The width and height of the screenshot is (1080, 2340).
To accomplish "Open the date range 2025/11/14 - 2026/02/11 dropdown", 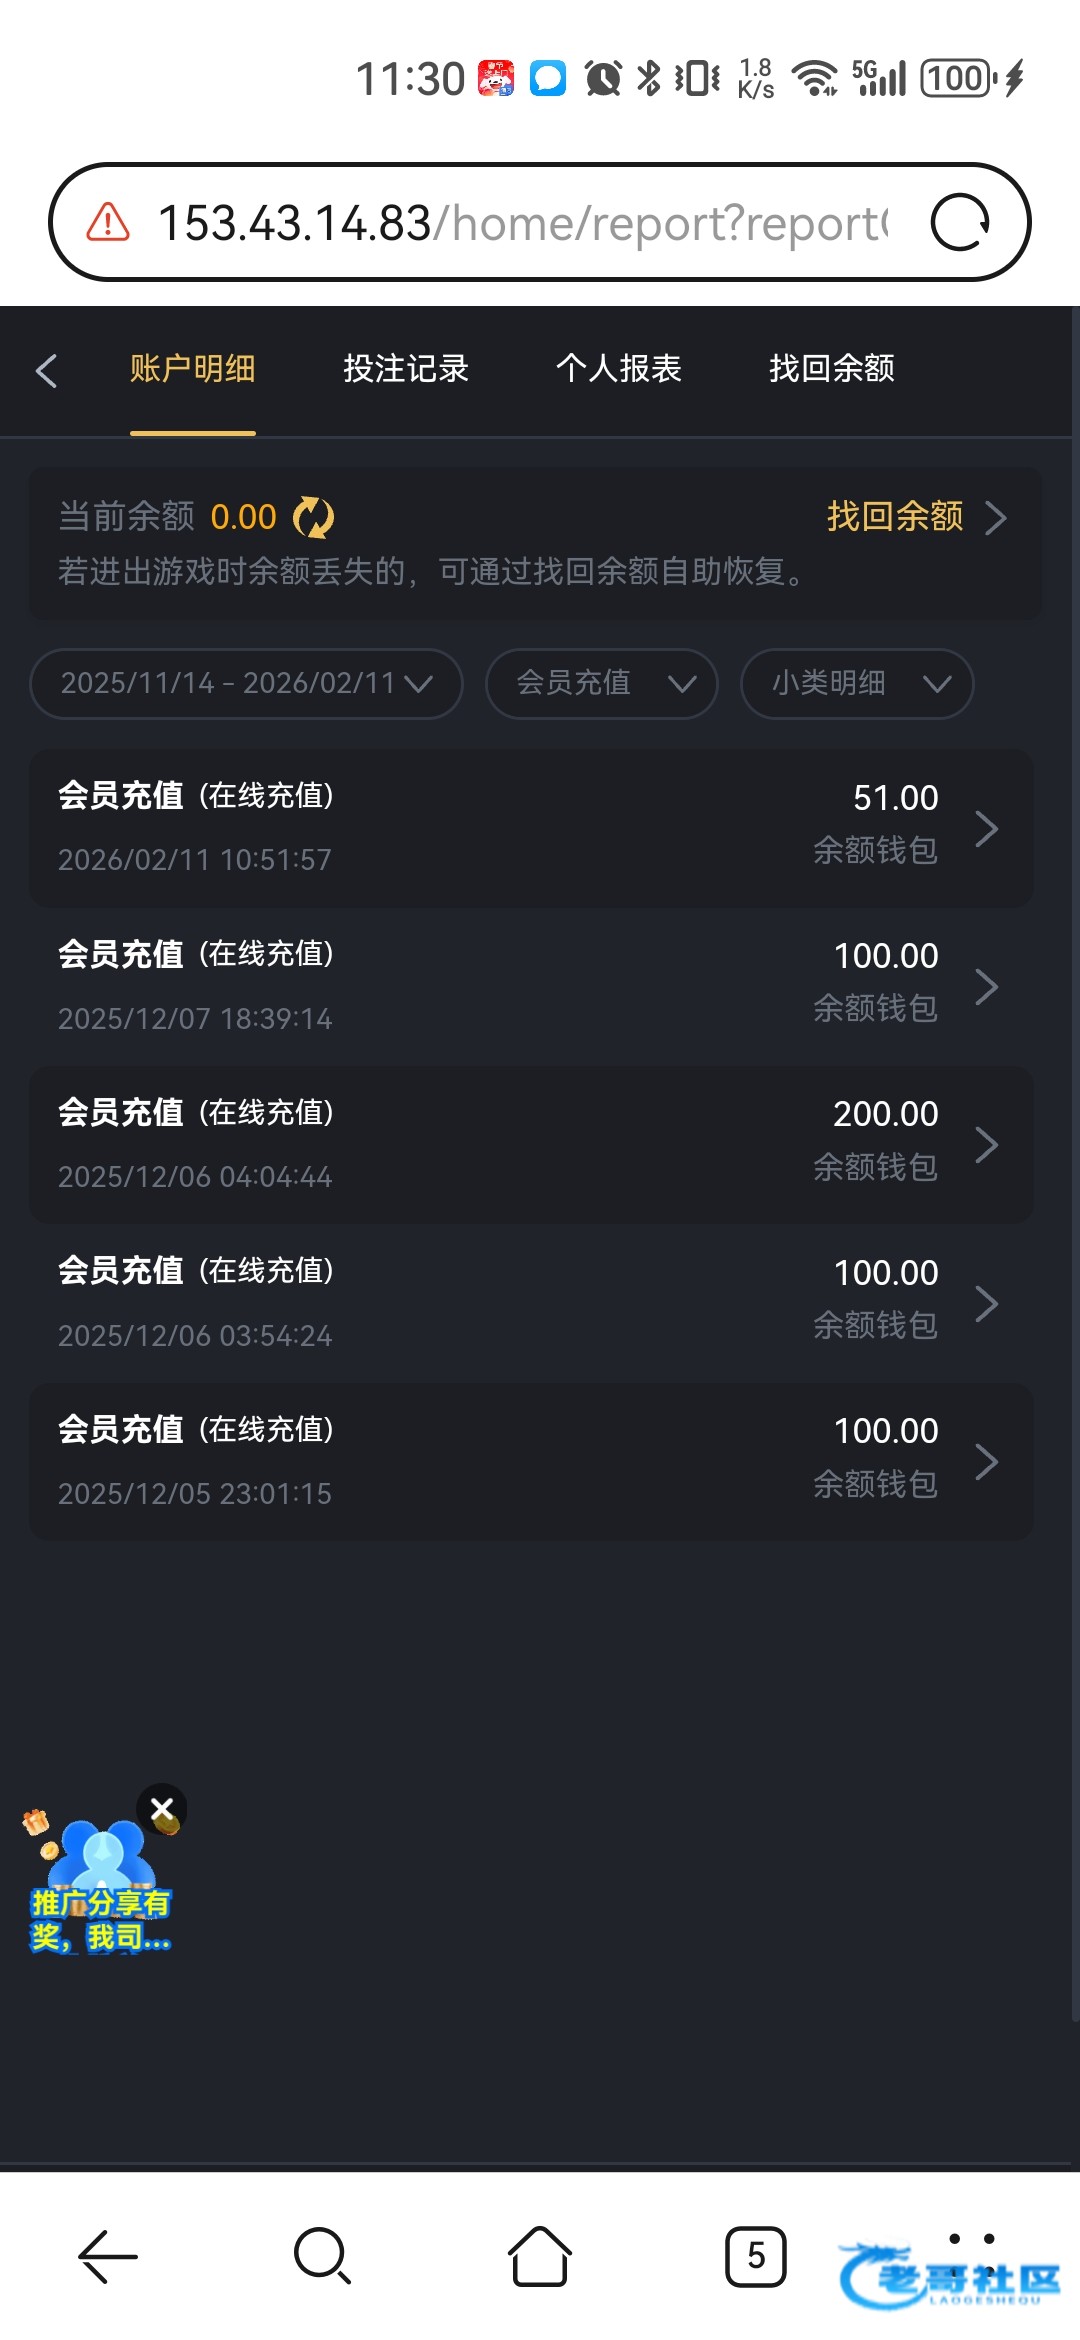I will click(246, 683).
